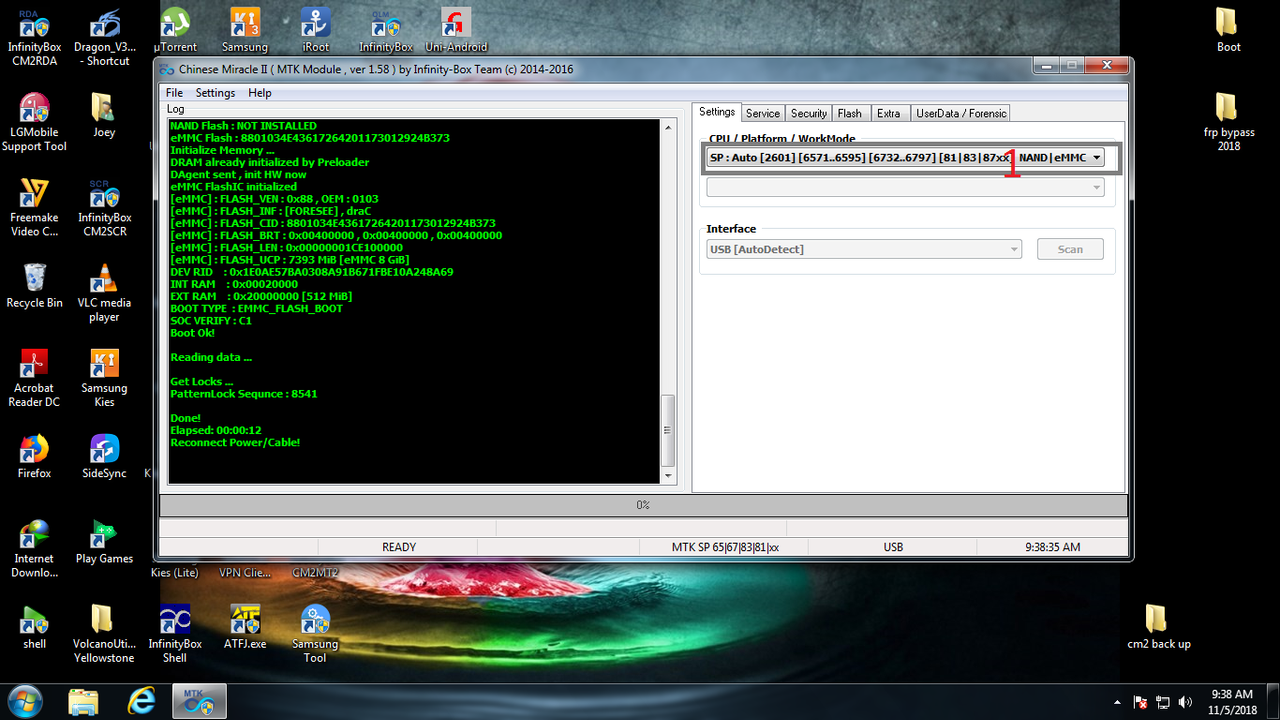Click the 'Boot Ok!' log line
The image size is (1280, 720).
point(193,333)
